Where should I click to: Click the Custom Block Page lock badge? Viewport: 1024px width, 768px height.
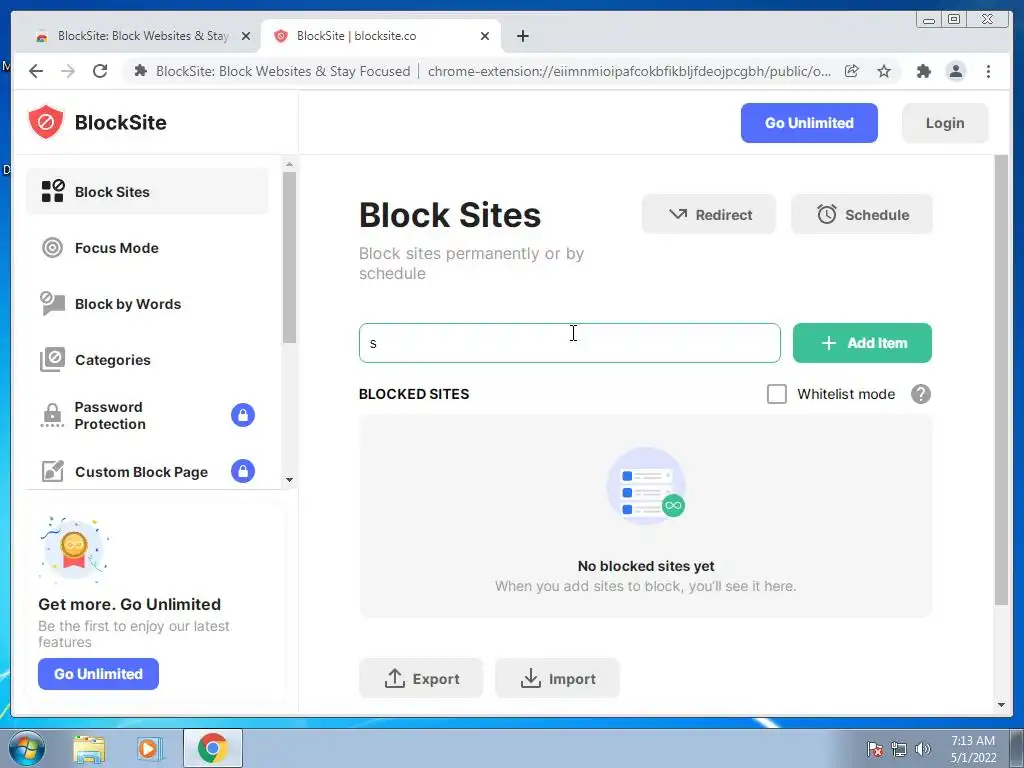point(242,471)
